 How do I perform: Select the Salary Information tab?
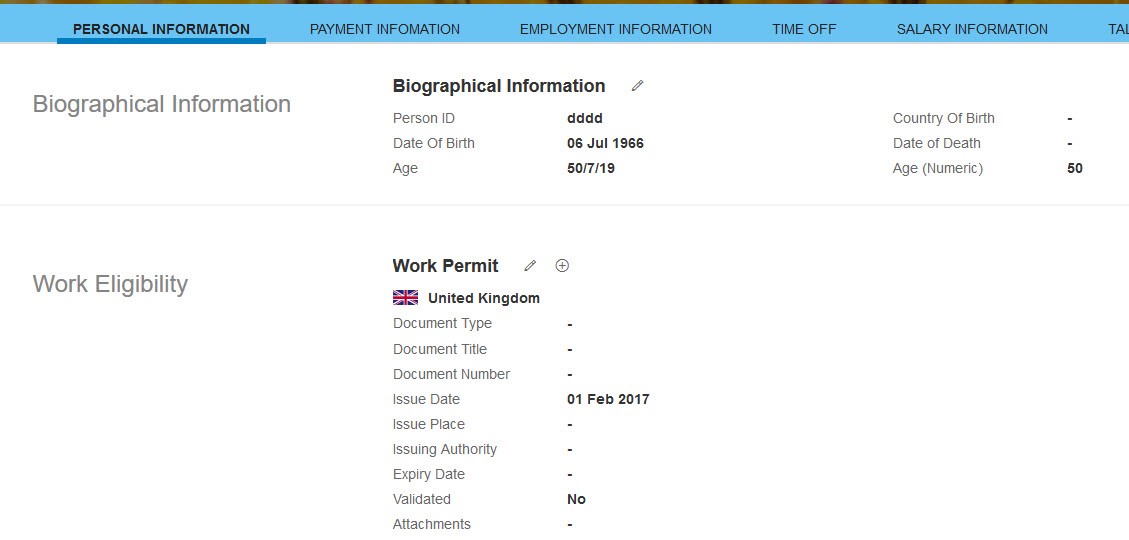[972, 30]
